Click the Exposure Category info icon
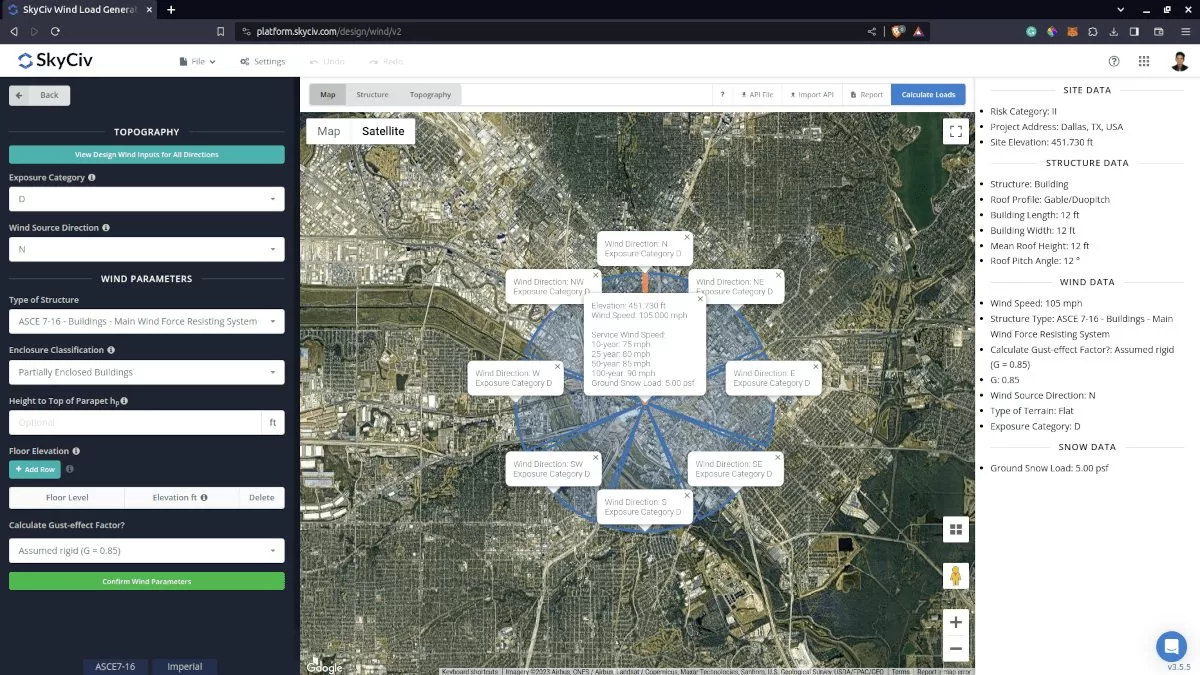Screen dimensions: 1200x675 coord(92,177)
